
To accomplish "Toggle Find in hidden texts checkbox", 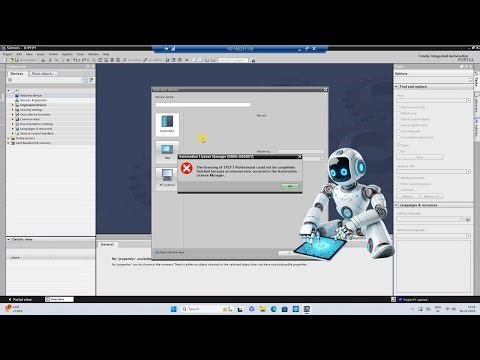I will click(x=398, y=125).
